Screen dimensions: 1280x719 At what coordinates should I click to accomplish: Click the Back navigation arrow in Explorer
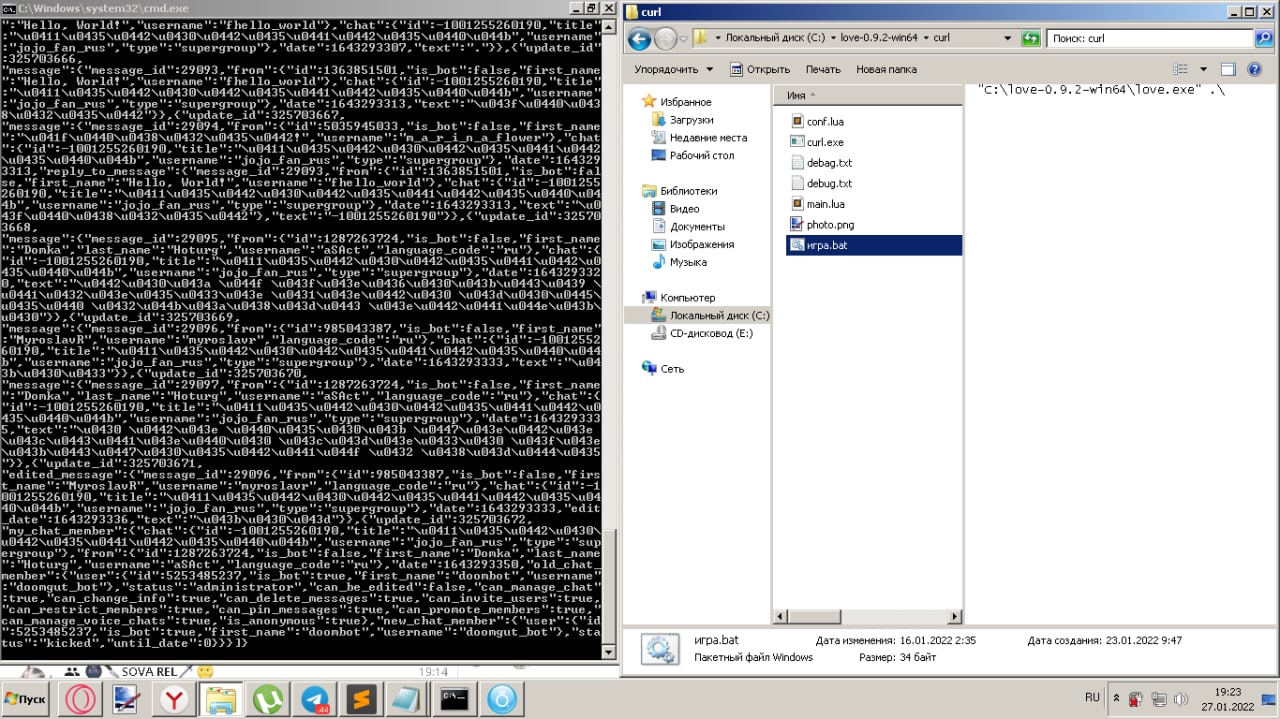click(x=639, y=39)
